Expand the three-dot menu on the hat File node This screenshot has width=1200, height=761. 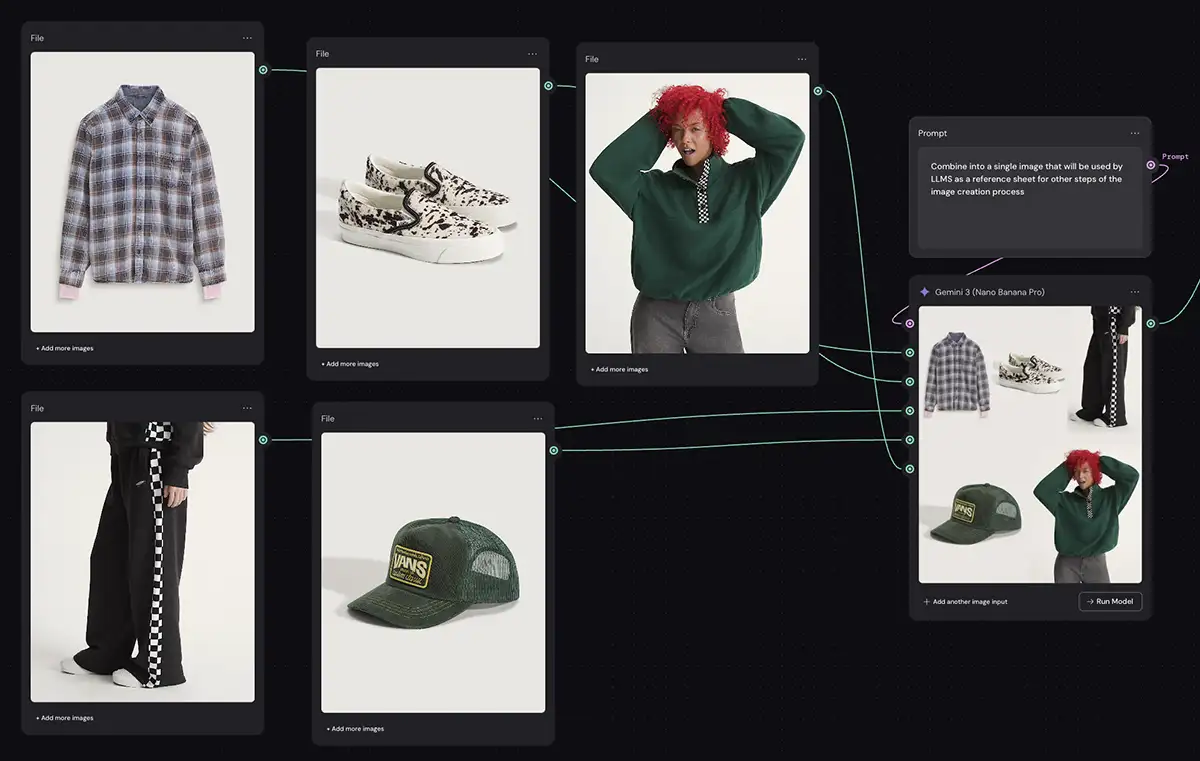click(538, 419)
